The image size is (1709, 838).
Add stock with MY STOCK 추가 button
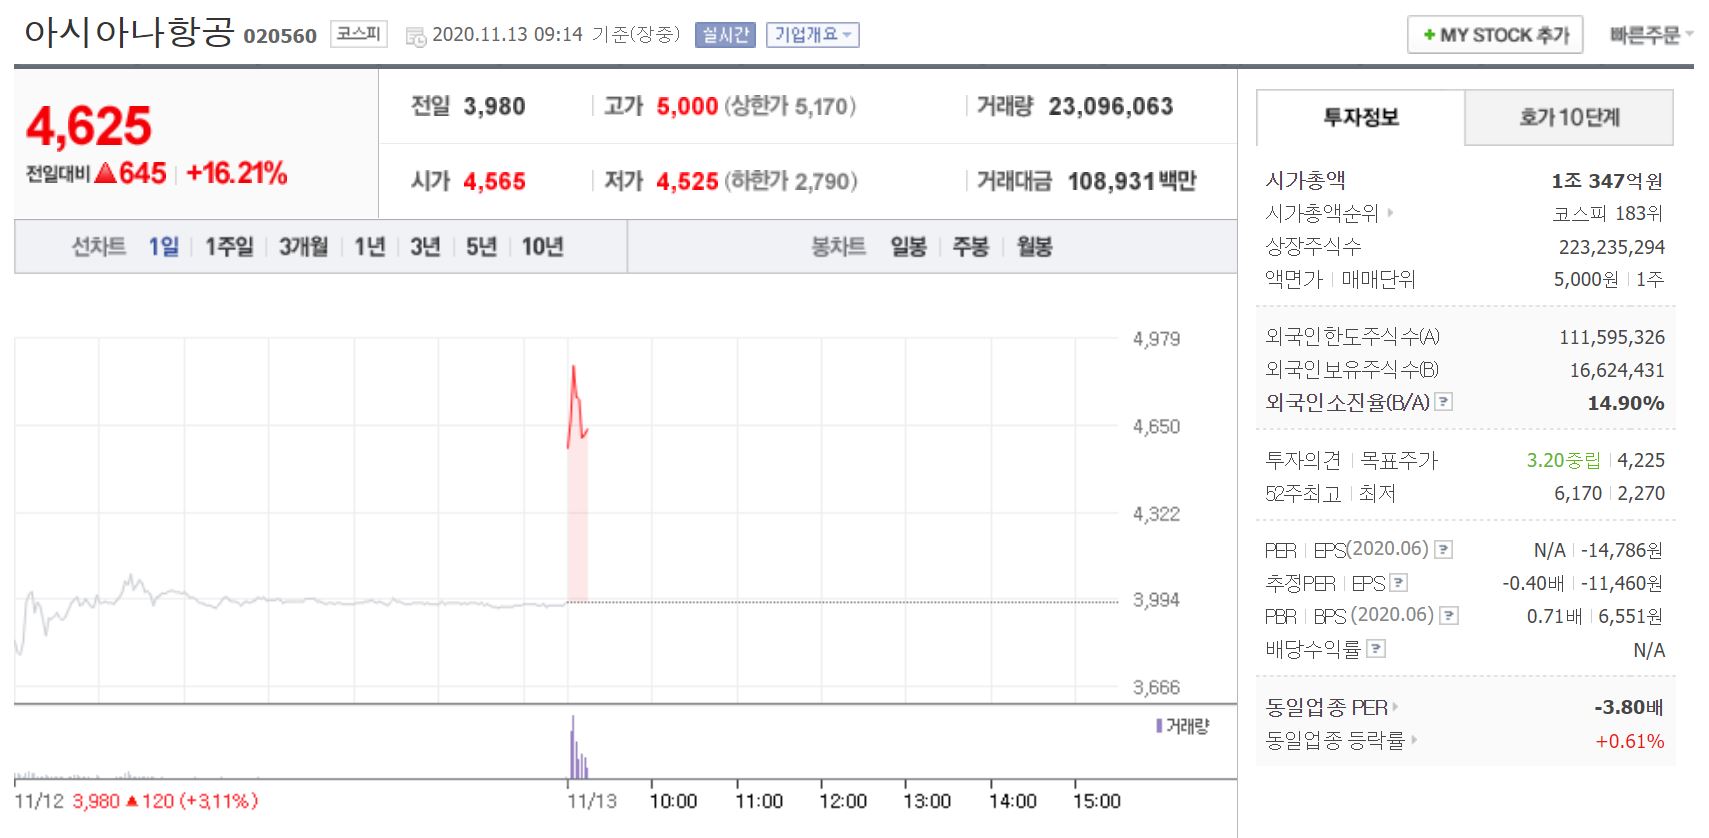tap(1495, 35)
